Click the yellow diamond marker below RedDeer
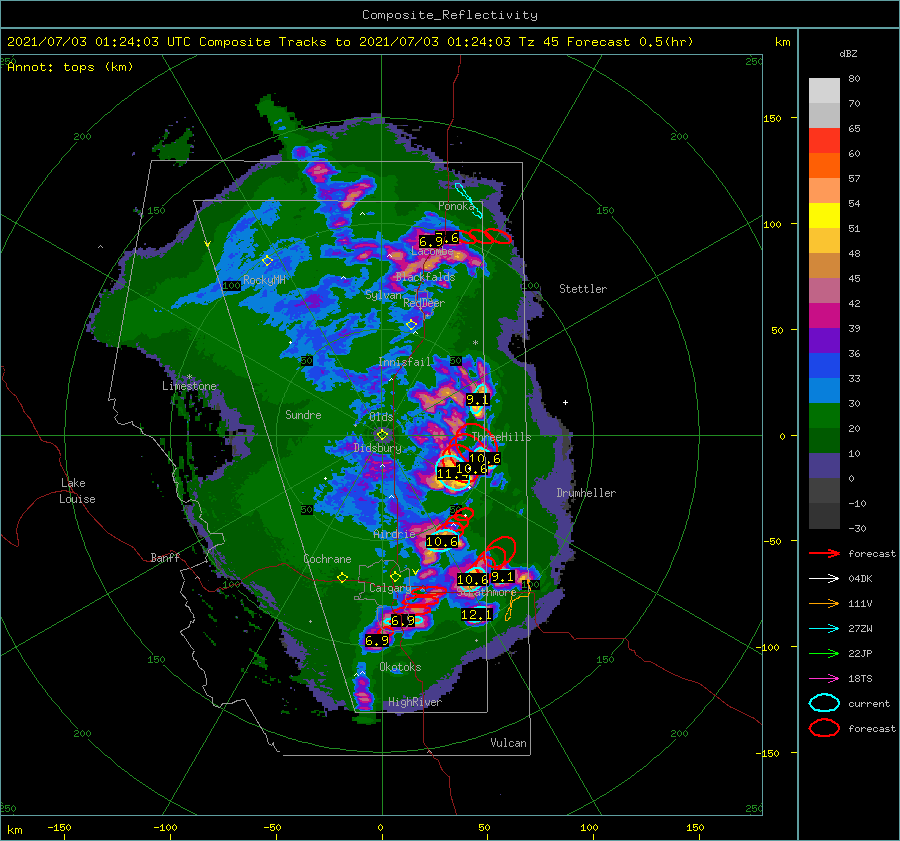Image resolution: width=900 pixels, height=841 pixels. (x=412, y=325)
